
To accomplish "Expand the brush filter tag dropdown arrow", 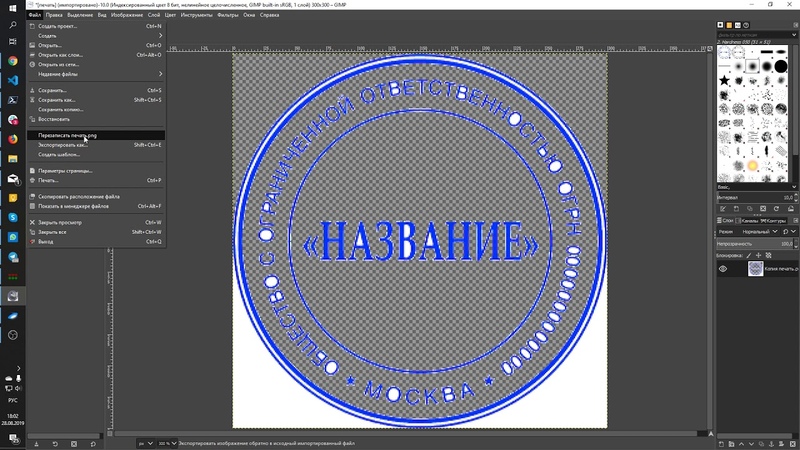I will pyautogui.click(x=794, y=35).
